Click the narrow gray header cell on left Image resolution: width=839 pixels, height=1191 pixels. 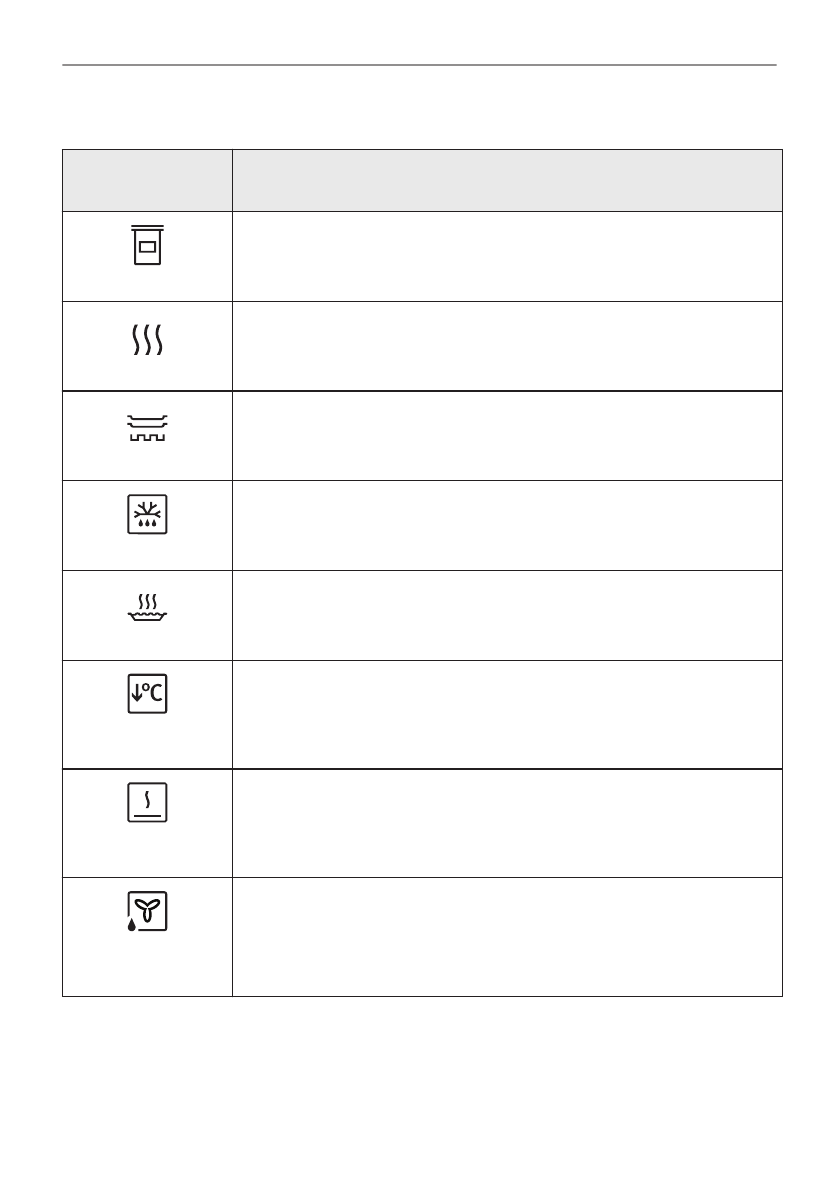click(147, 180)
